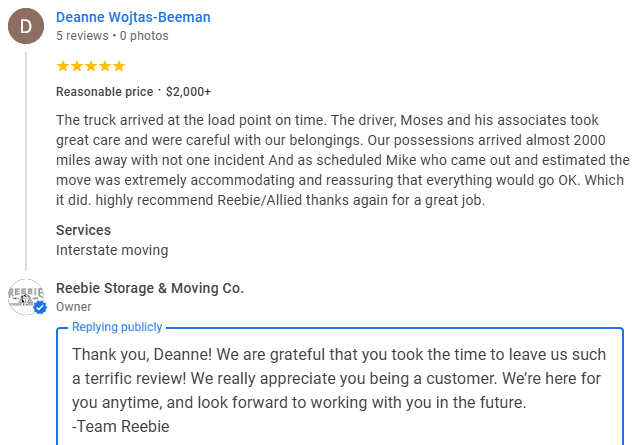Click the '5 reviews • 0 photos' text
Image resolution: width=639 pixels, height=445 pixels.
(x=112, y=36)
